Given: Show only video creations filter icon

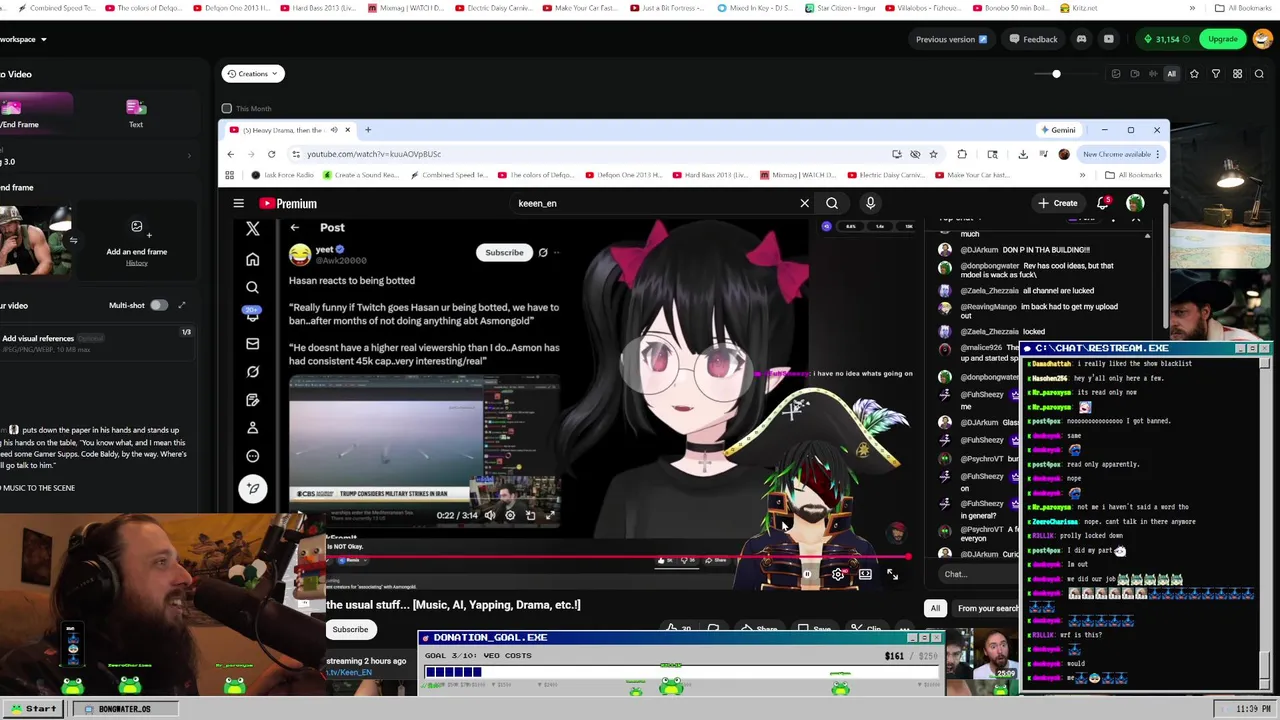Looking at the screenshot, I should tap(1135, 74).
